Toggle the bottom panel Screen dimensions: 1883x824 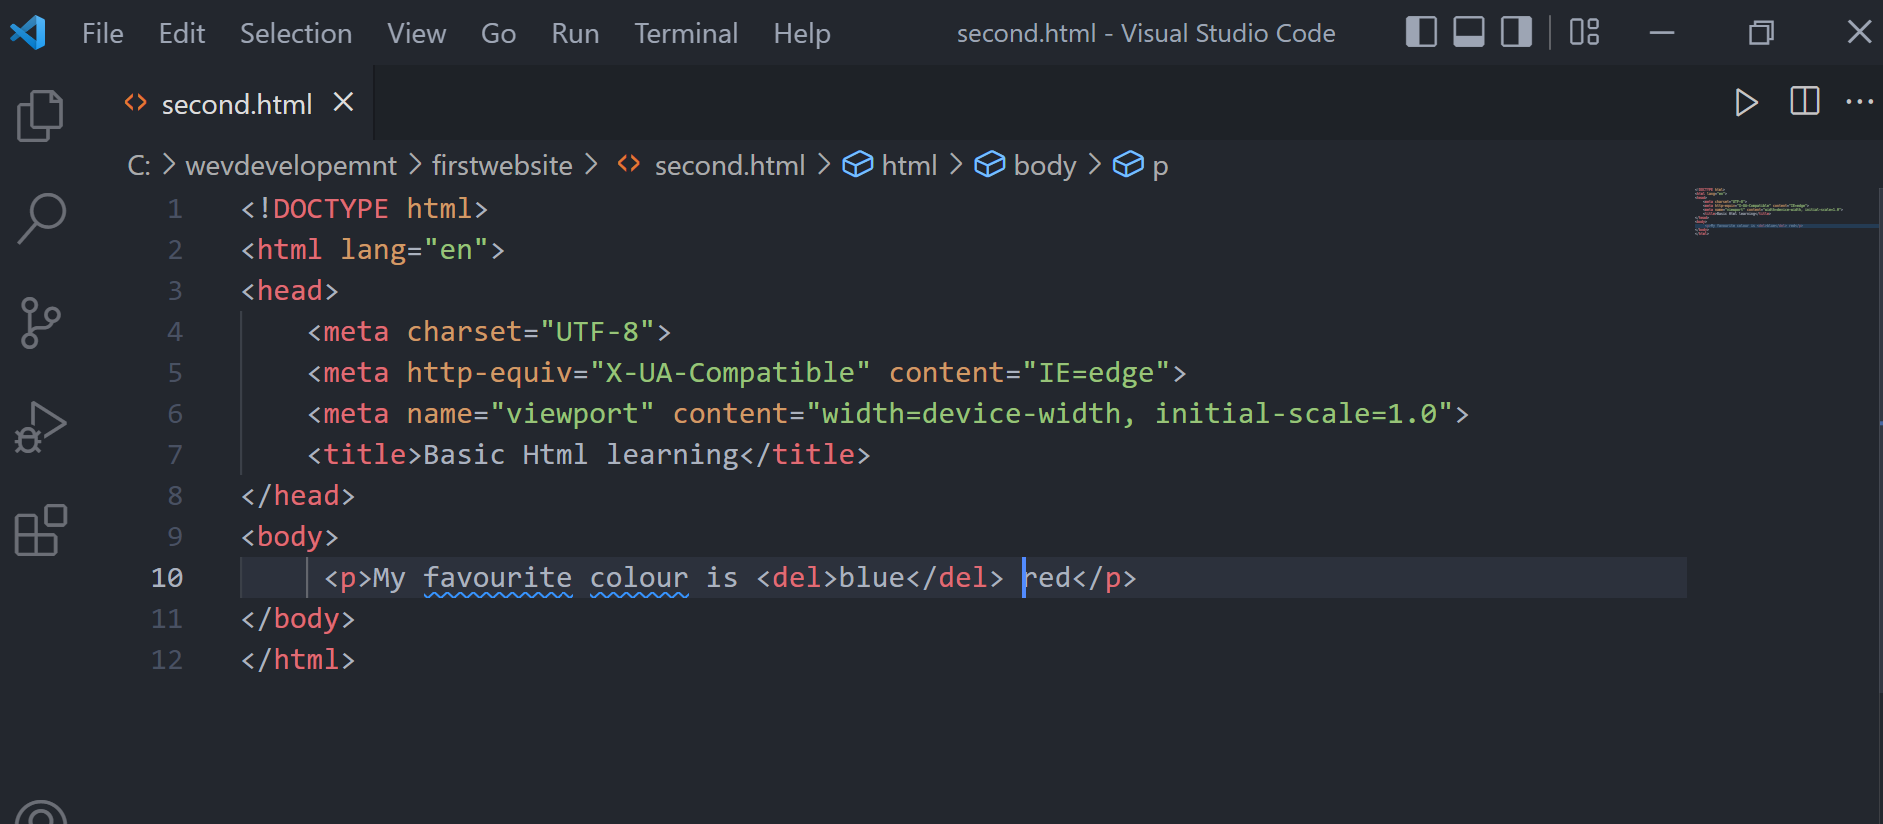click(x=1468, y=32)
